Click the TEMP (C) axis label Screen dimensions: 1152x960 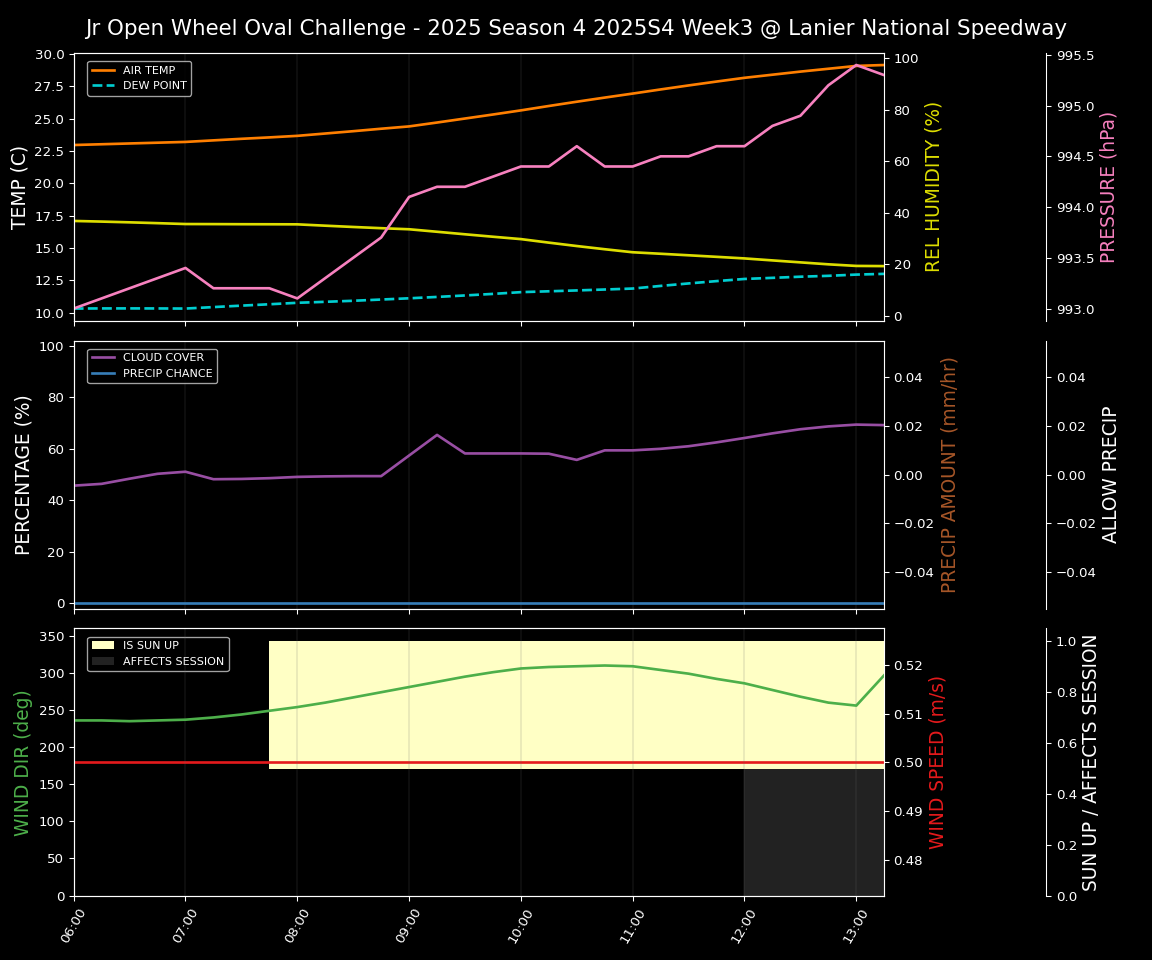(20, 187)
